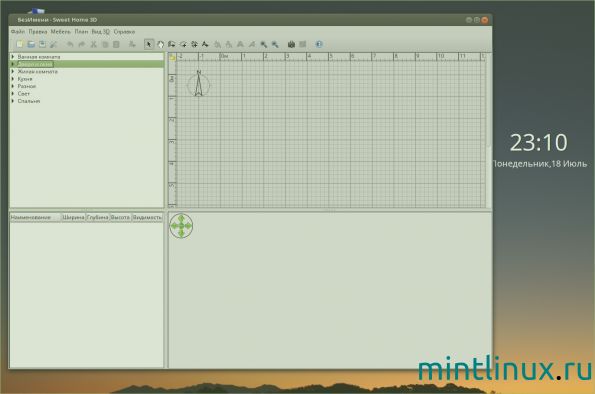Pick the Create dimensions tool
595x394 pixels.
(194, 44)
